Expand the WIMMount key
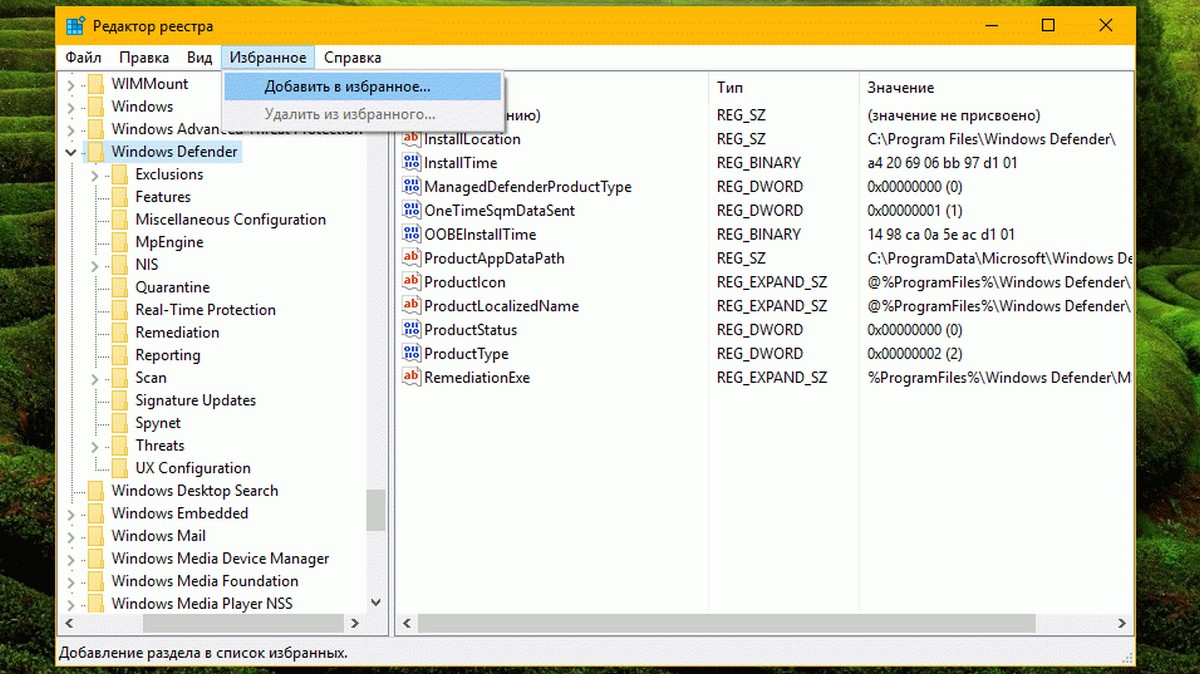The height and width of the screenshot is (674, 1200). (70, 84)
